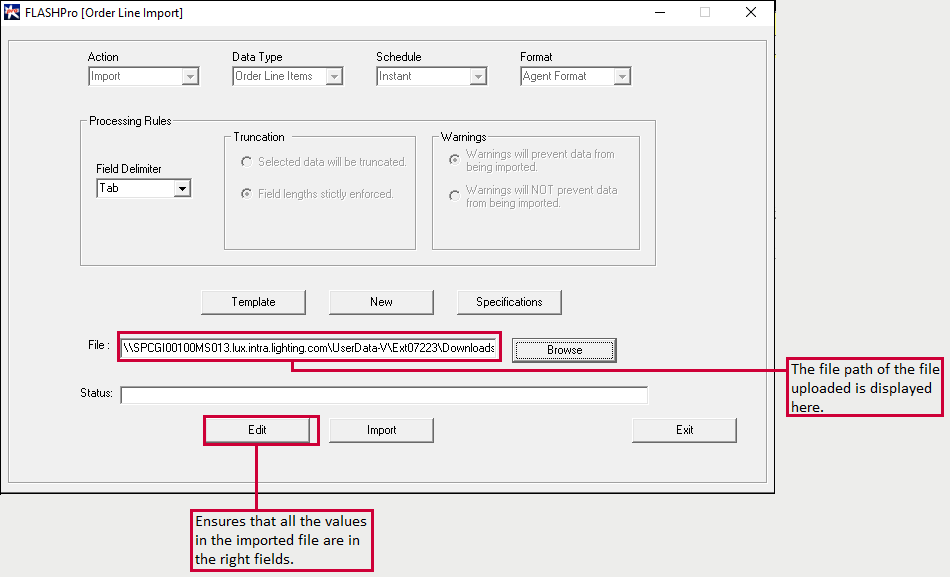Viewport: 950px width, 577px height.
Task: Open the Format dropdown showing Agent Format
Action: point(576,76)
